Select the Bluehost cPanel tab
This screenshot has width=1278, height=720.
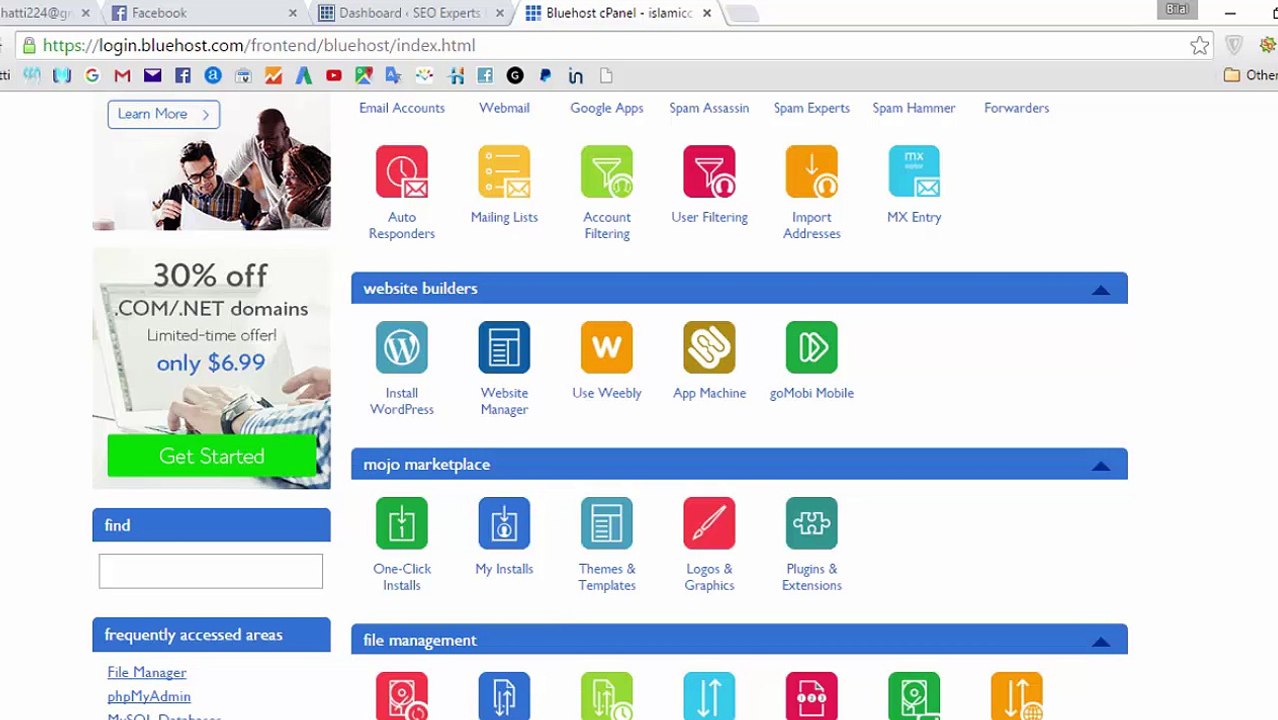pyautogui.click(x=617, y=13)
